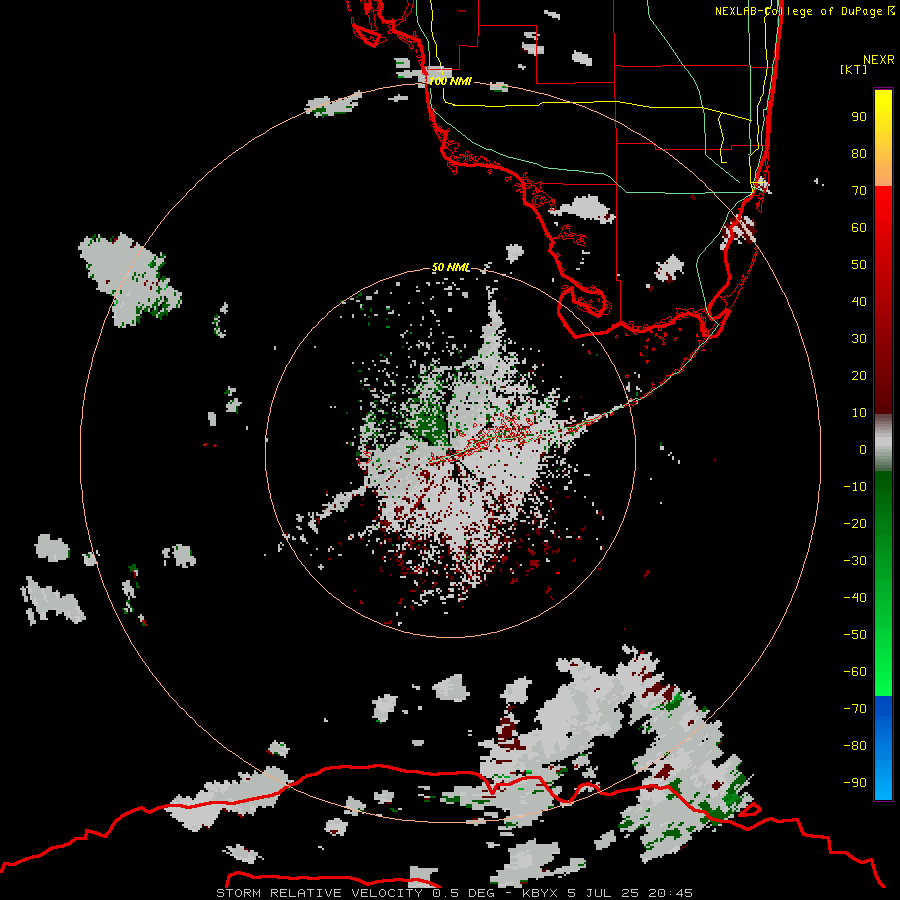Click the 60 value on the velocity scale
The image size is (900, 900).
point(859,227)
